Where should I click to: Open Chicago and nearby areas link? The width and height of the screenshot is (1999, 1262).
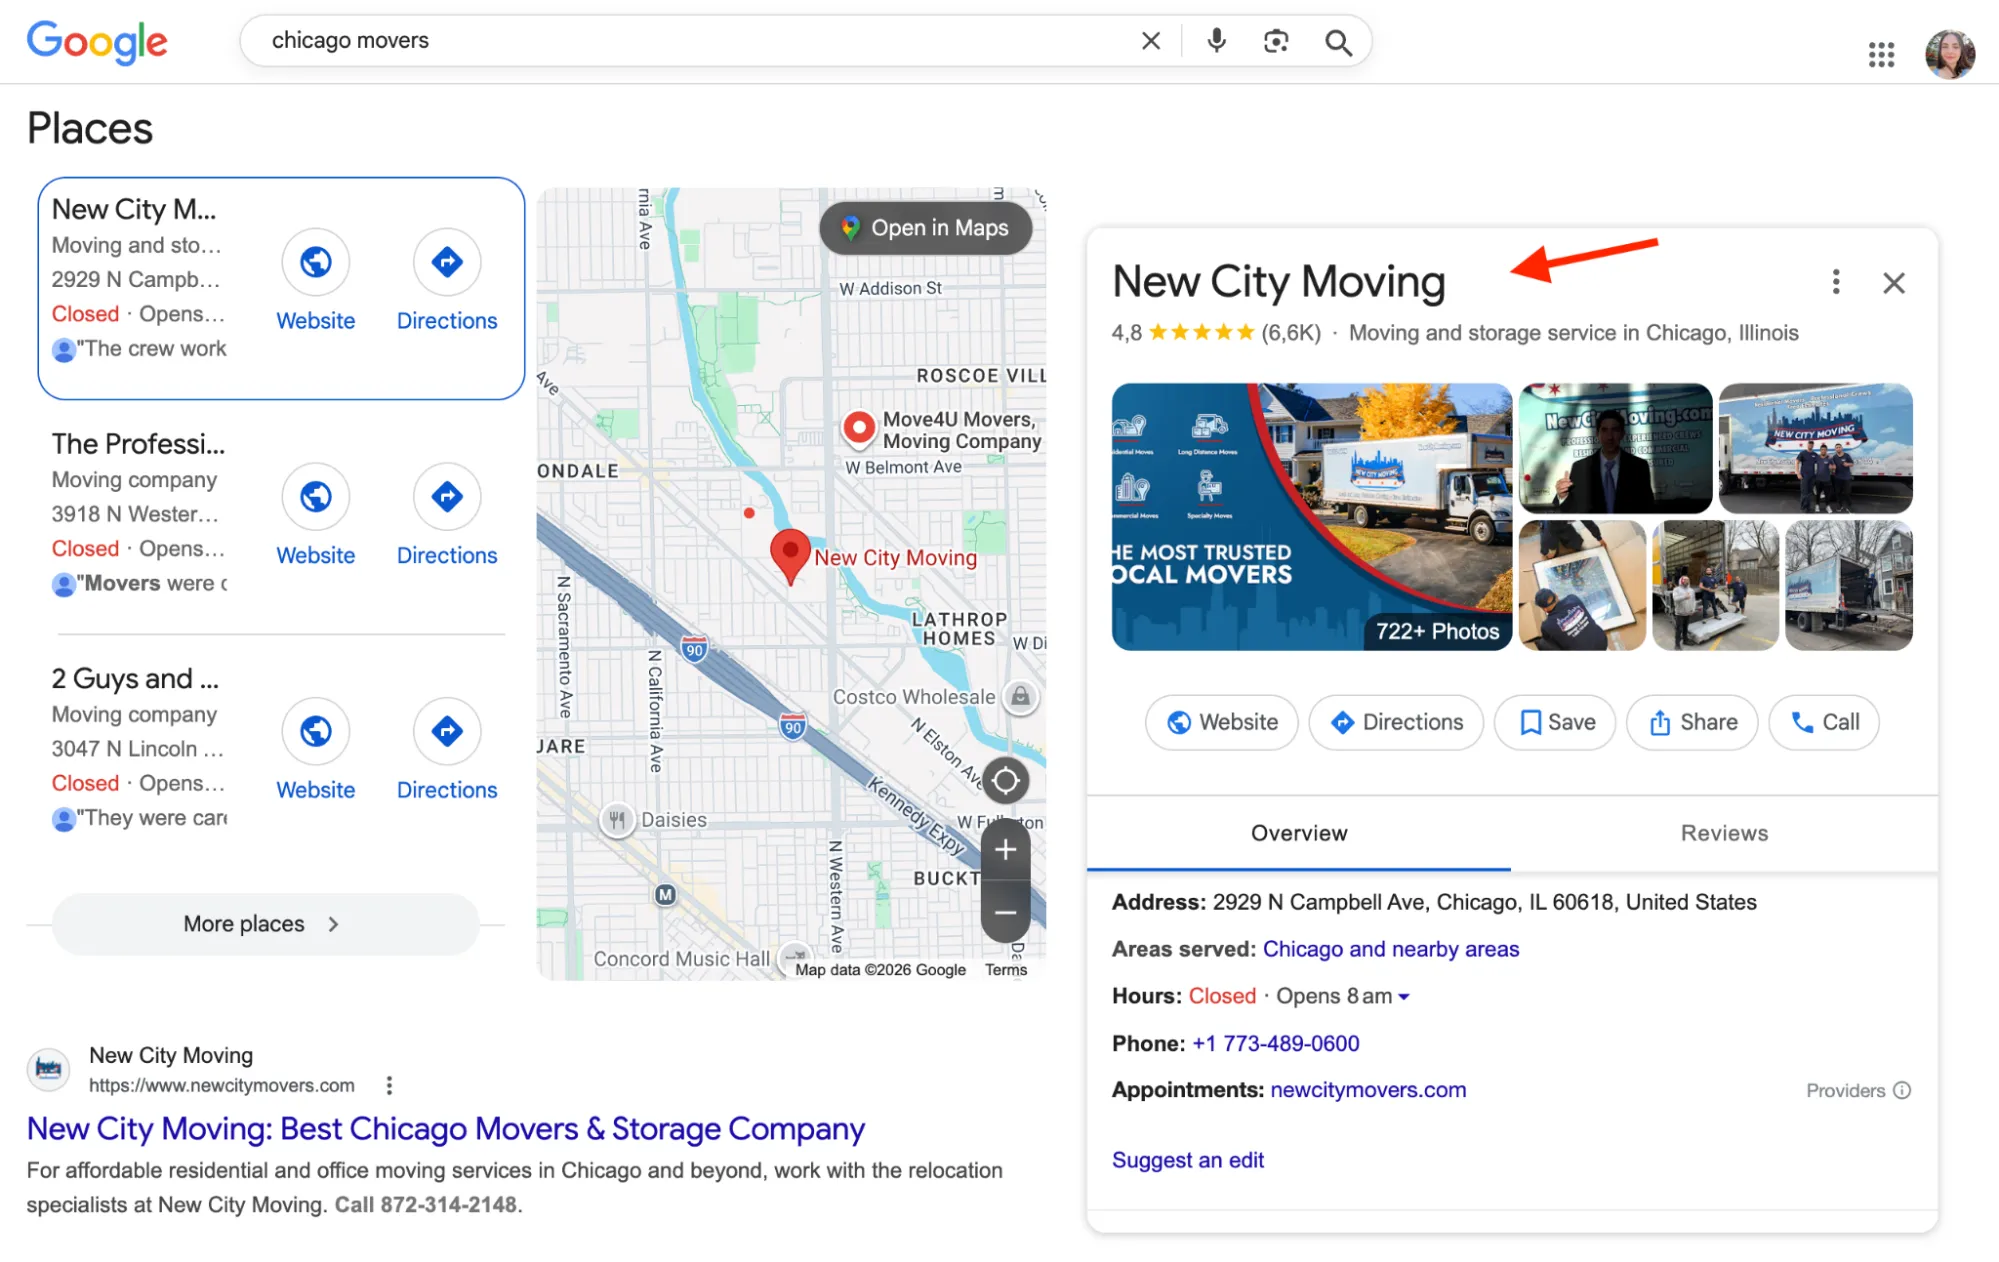(1390, 949)
